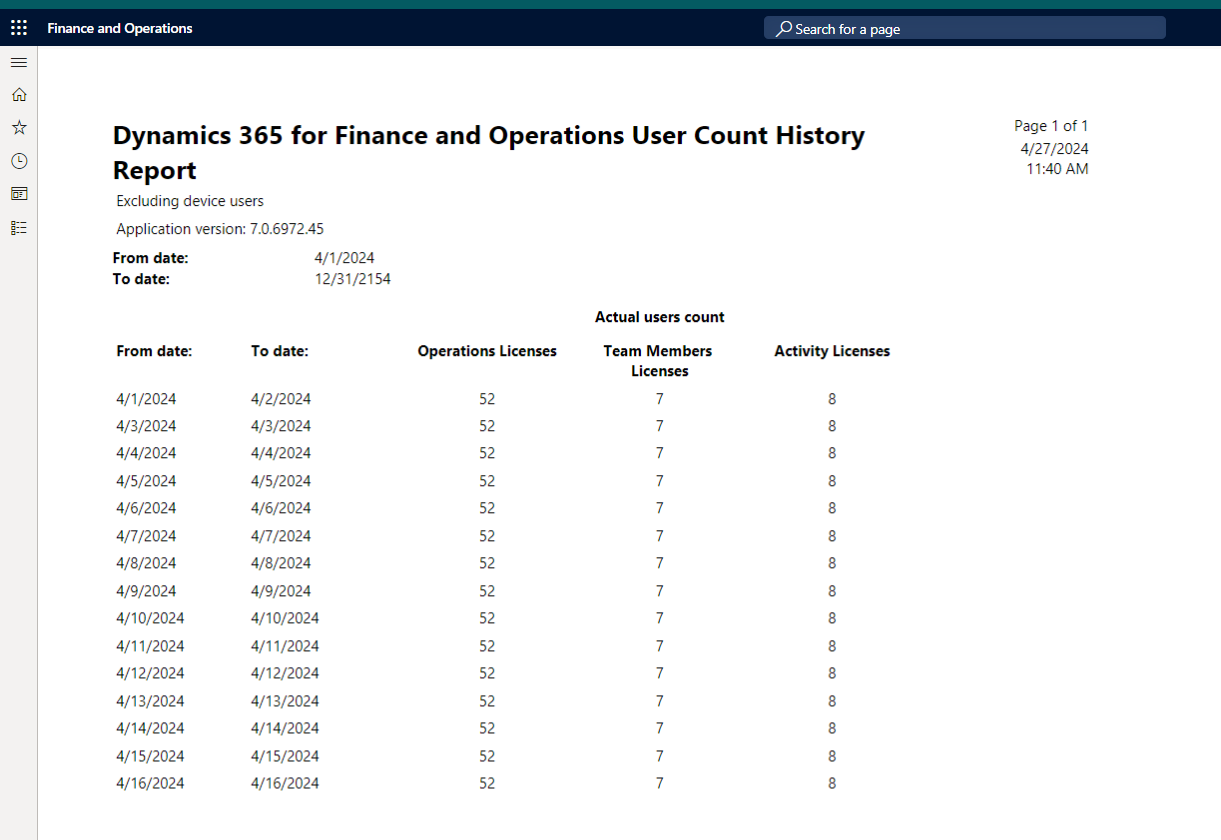Click the report time 11:40 AM

(x=1057, y=169)
